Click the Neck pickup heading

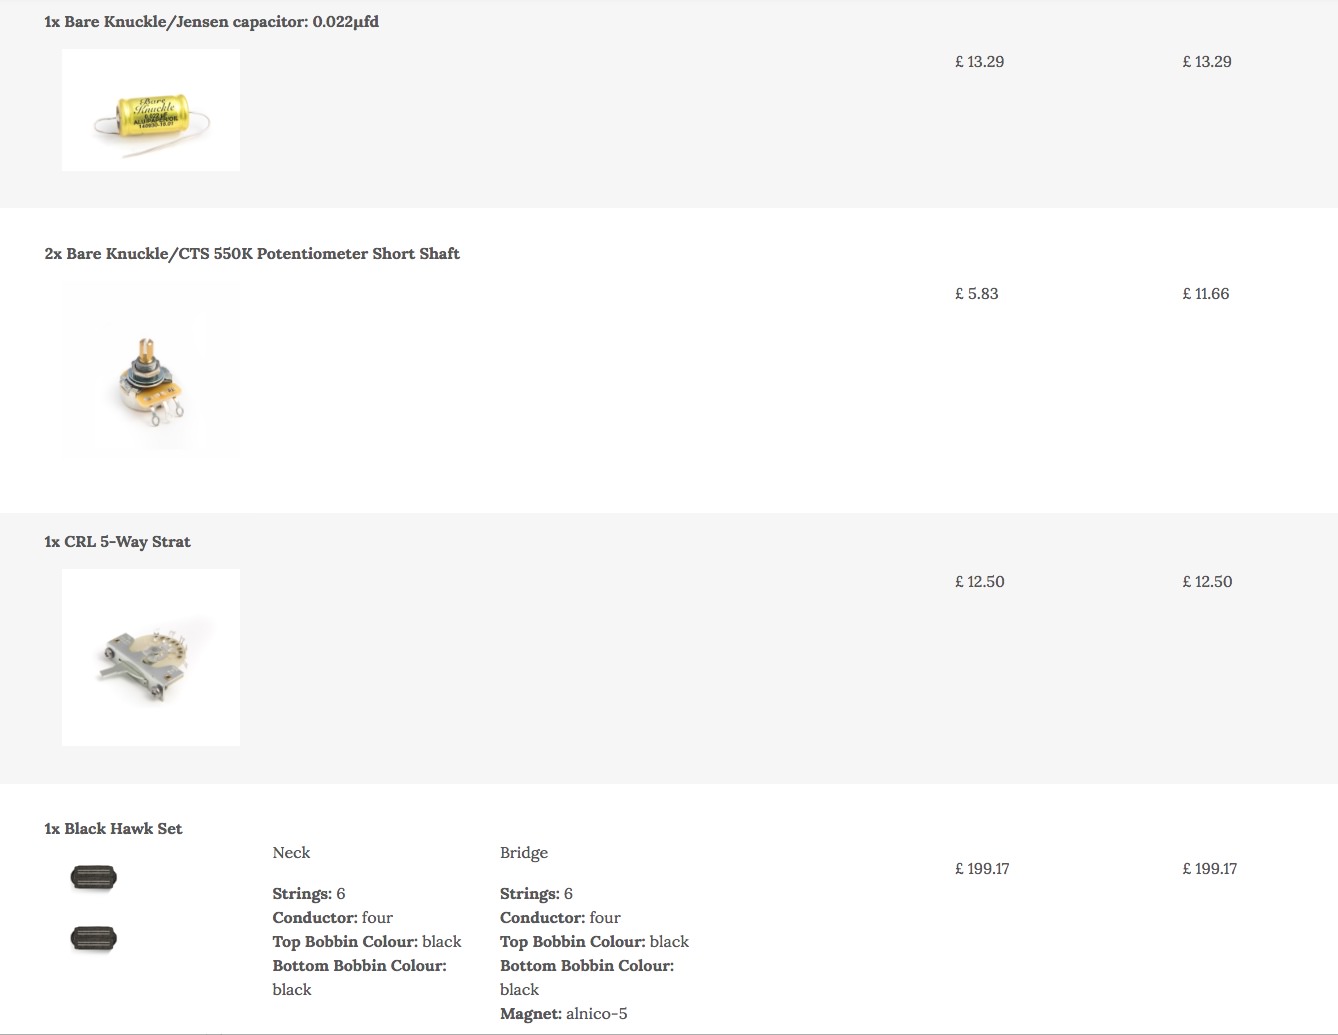pyautogui.click(x=291, y=852)
